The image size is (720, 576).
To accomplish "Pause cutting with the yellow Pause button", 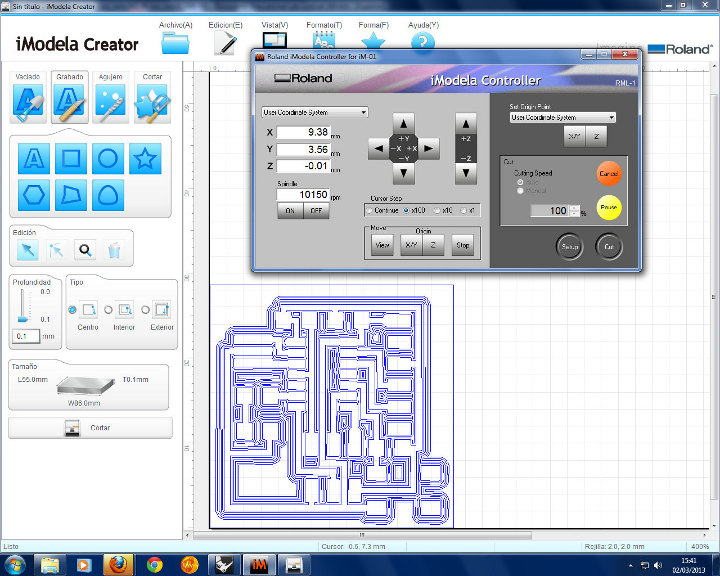I will (x=609, y=207).
